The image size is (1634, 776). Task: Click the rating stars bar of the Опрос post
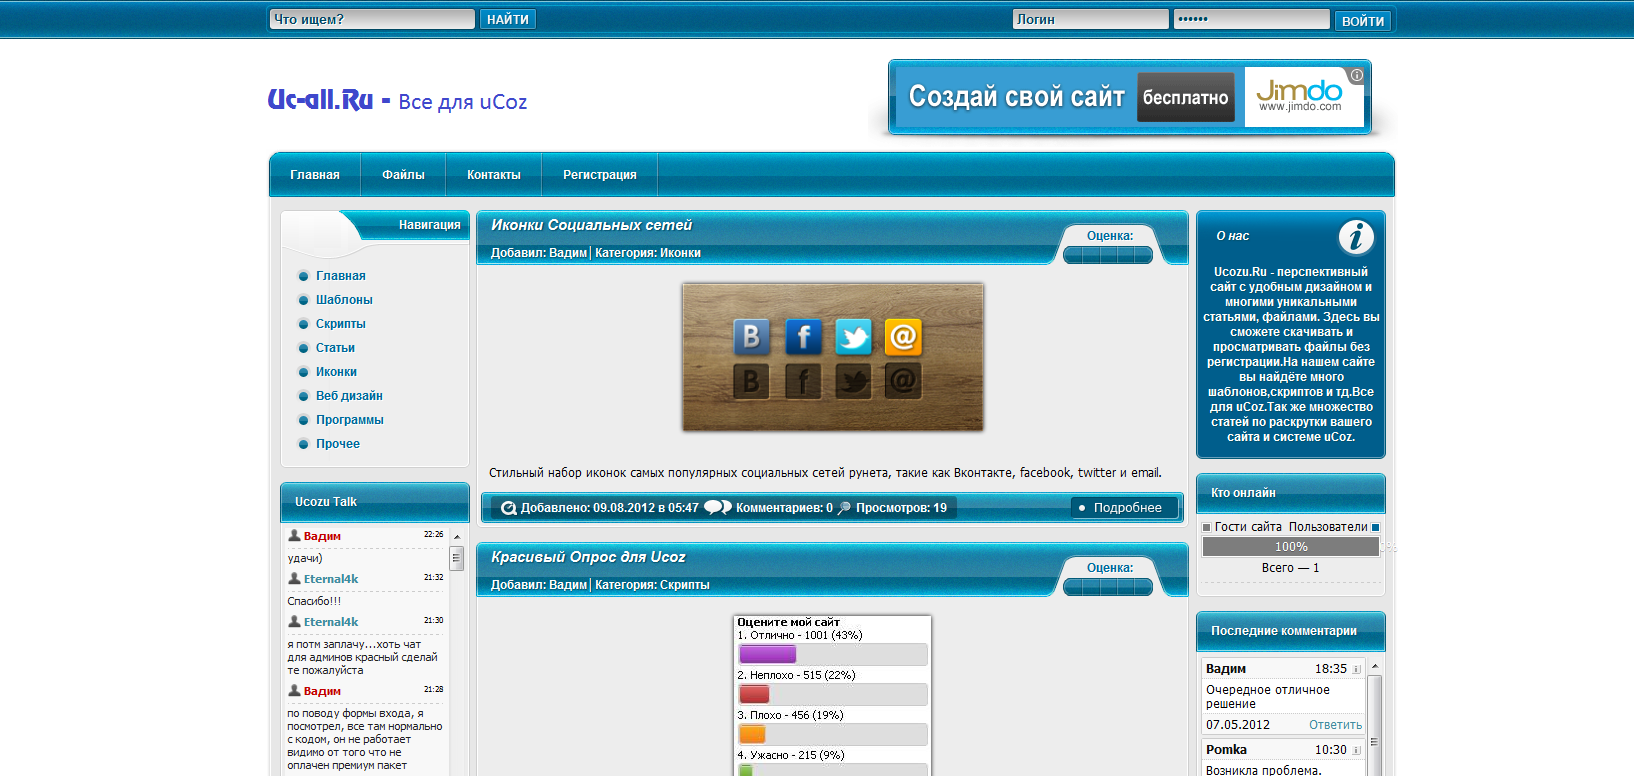(x=1108, y=588)
